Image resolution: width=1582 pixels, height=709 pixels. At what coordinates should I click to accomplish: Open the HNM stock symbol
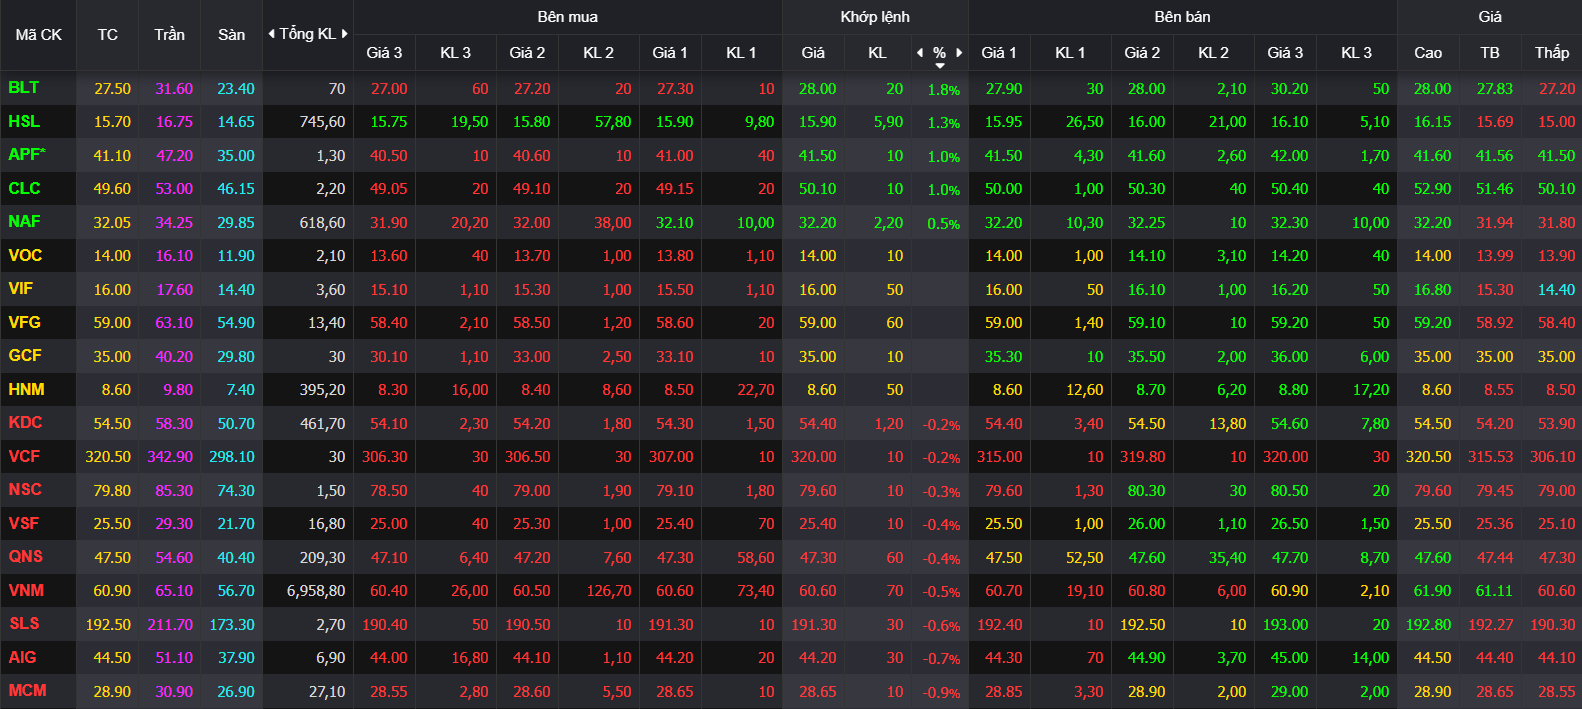(26, 390)
